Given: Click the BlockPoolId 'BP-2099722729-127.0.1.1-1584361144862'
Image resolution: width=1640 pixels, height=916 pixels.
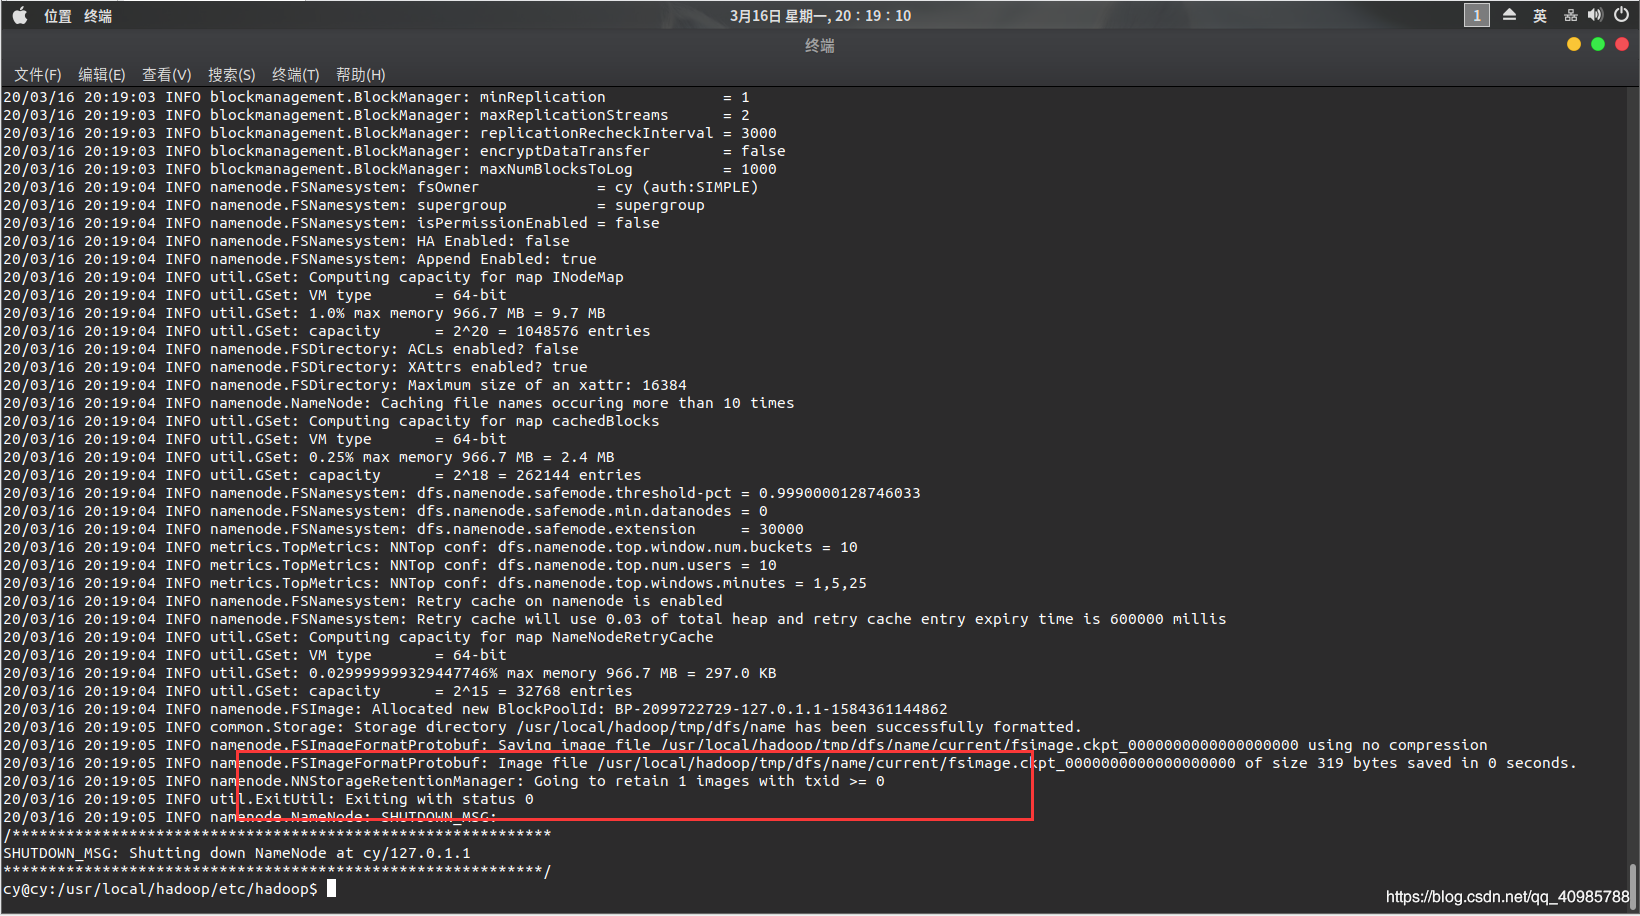Looking at the screenshot, I should click(x=781, y=709).
